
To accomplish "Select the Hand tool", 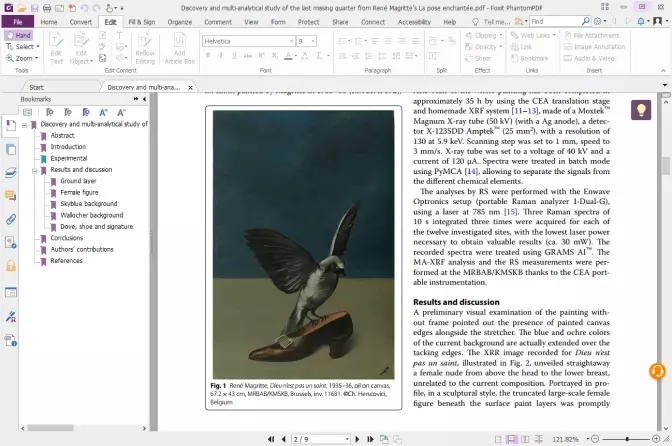I will coord(18,35).
